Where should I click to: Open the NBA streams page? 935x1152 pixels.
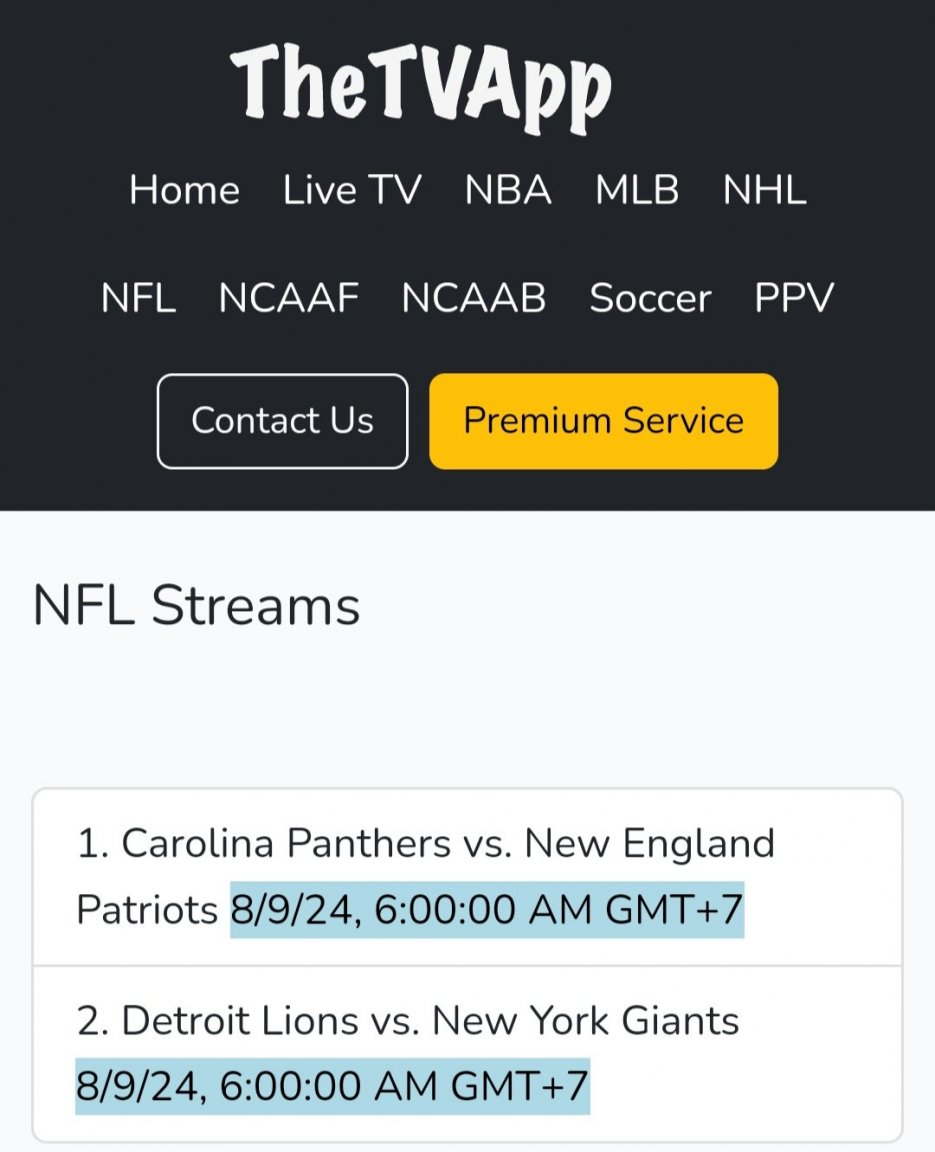[x=508, y=190]
